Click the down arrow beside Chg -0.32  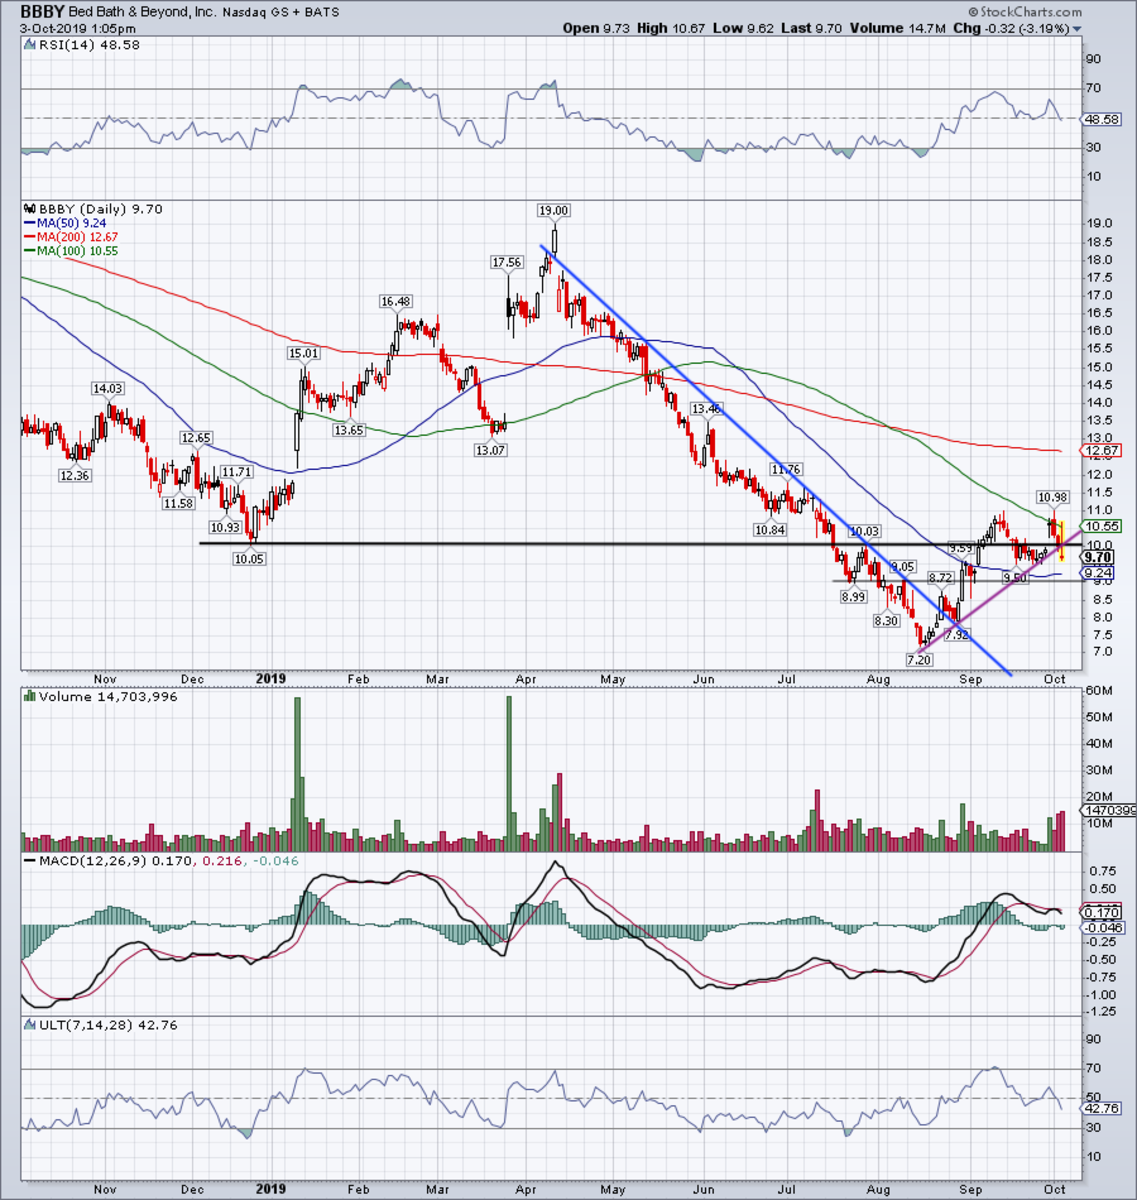tap(1077, 29)
